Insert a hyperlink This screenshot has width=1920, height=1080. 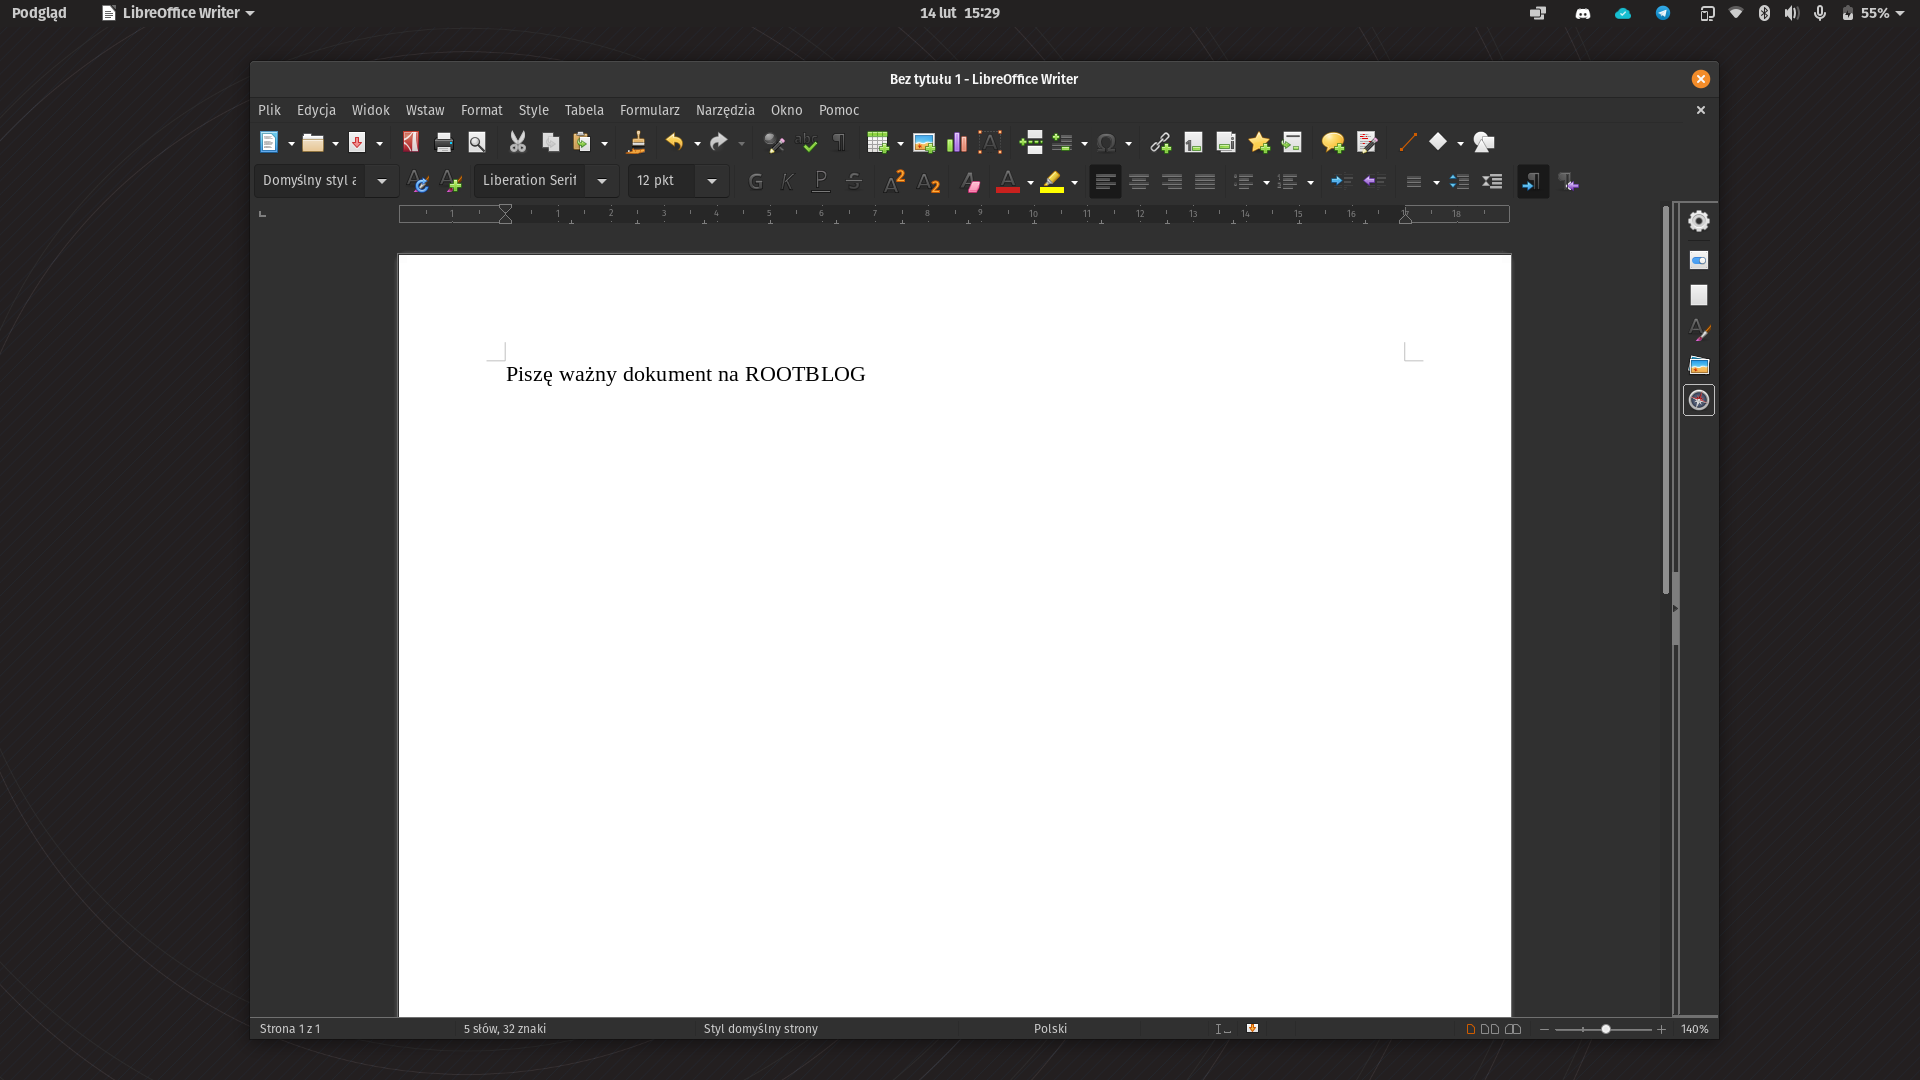click(1159, 142)
